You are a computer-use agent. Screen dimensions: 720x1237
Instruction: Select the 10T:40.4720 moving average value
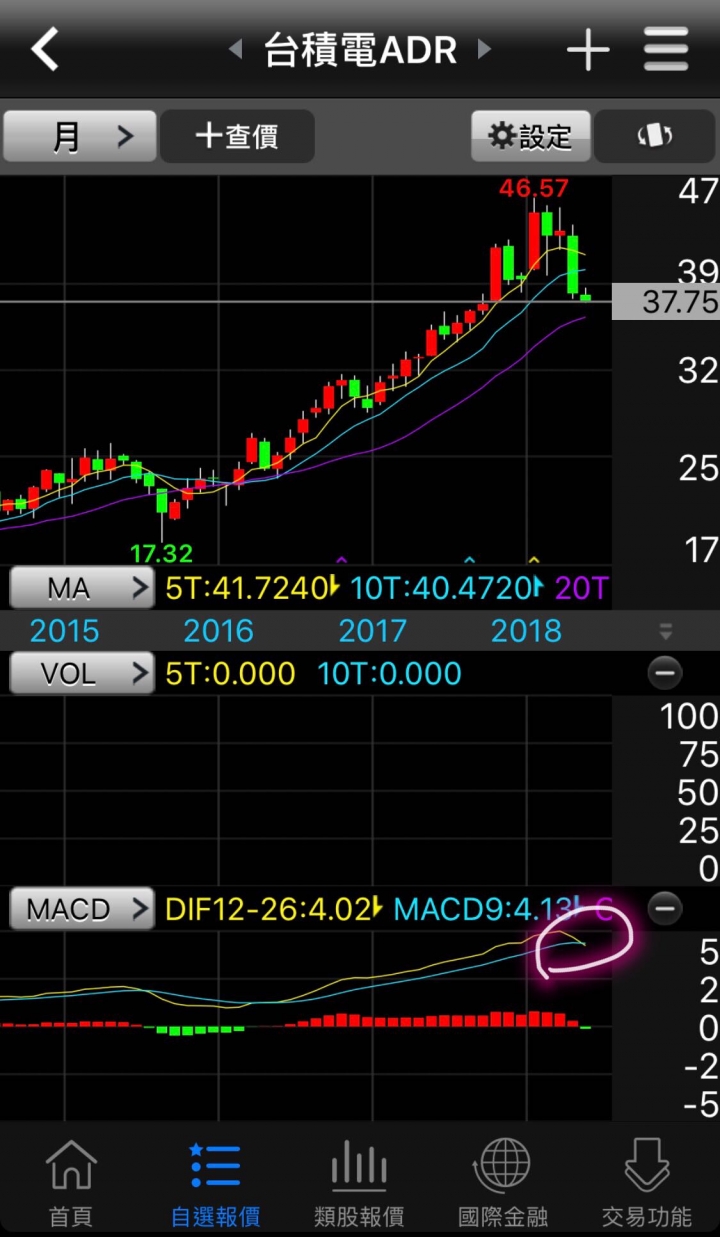440,588
